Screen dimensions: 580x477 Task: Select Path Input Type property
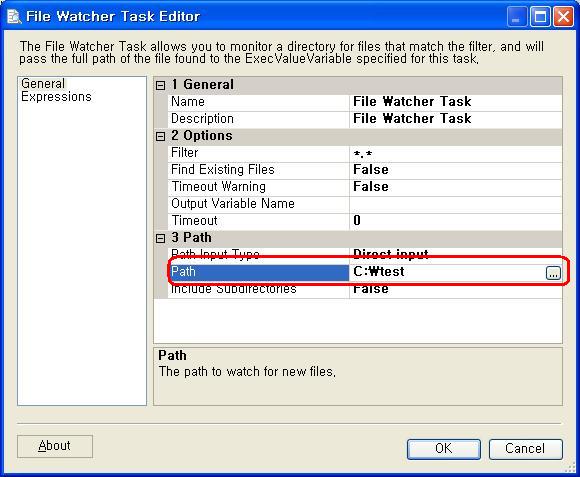pos(259,255)
